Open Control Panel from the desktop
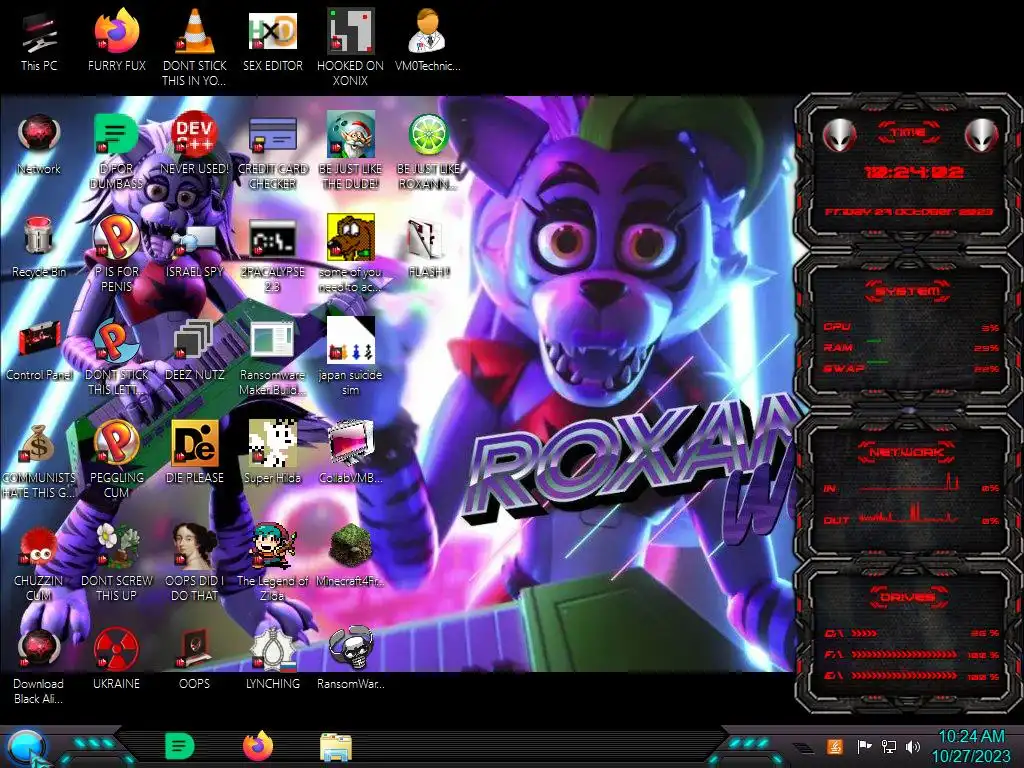Viewport: 1024px width, 768px height. point(39,351)
